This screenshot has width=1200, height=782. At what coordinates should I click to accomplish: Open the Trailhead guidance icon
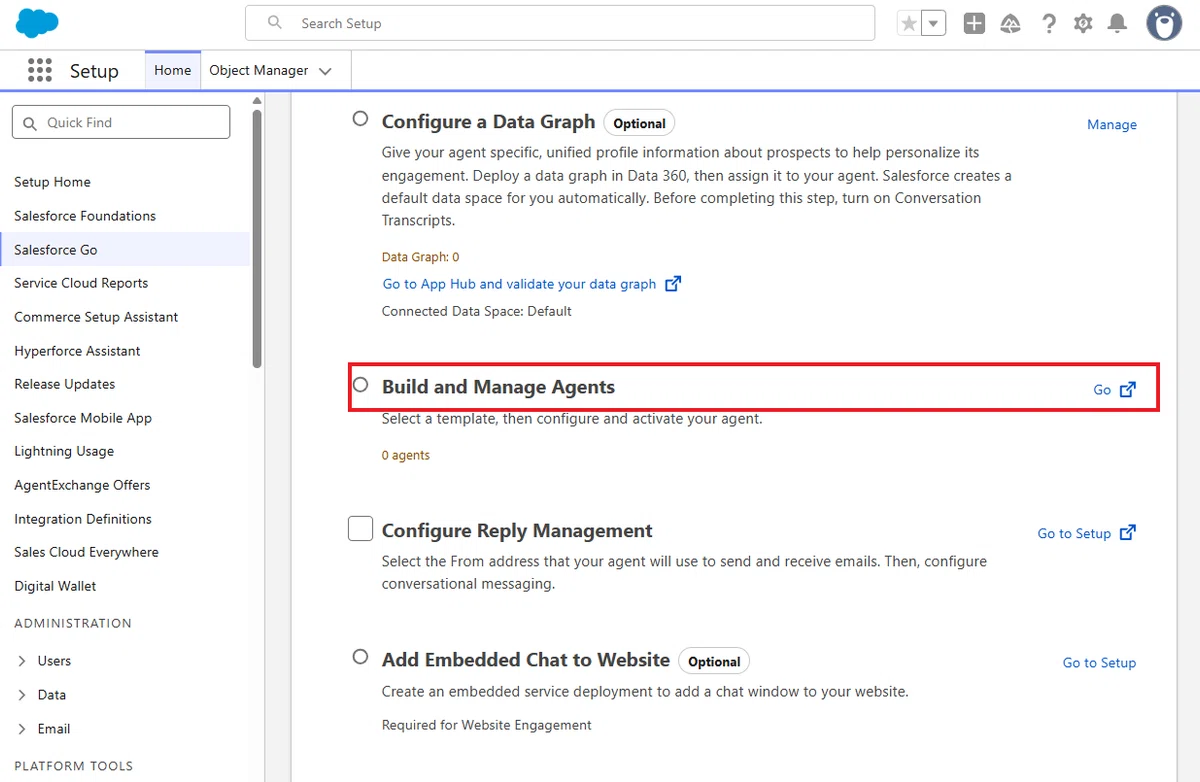pyautogui.click(x=1010, y=23)
